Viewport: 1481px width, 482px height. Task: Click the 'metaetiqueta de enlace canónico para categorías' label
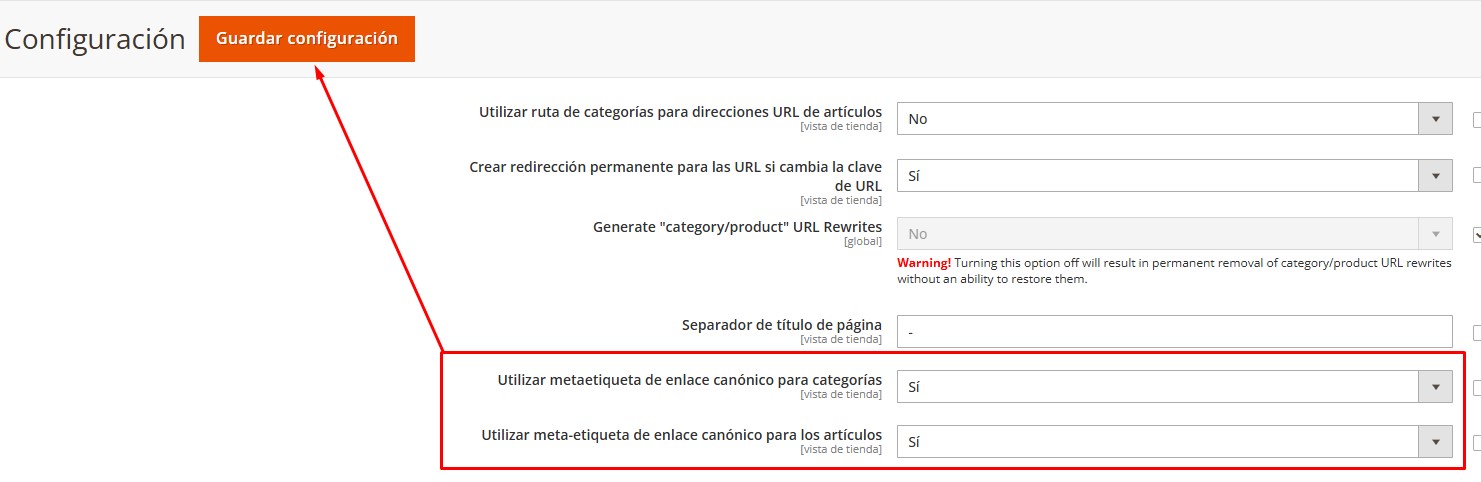(x=689, y=380)
